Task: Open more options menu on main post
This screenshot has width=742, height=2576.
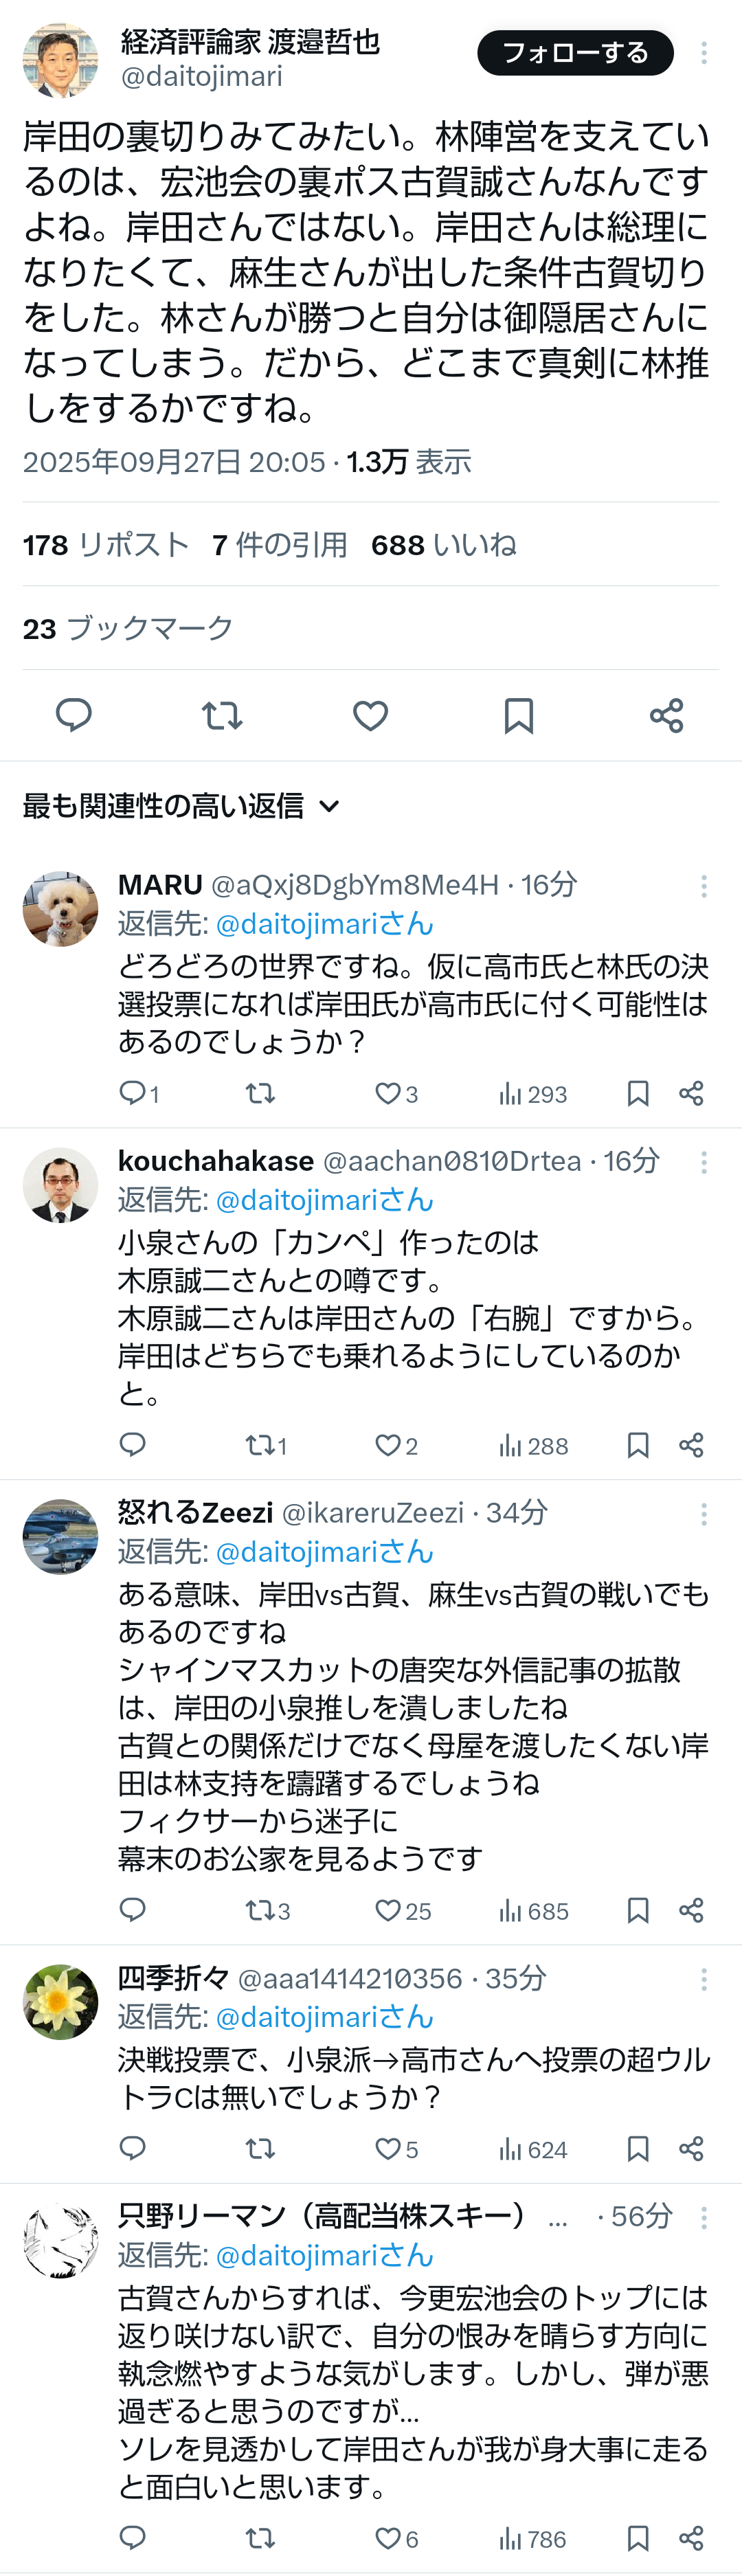Action: [x=704, y=54]
